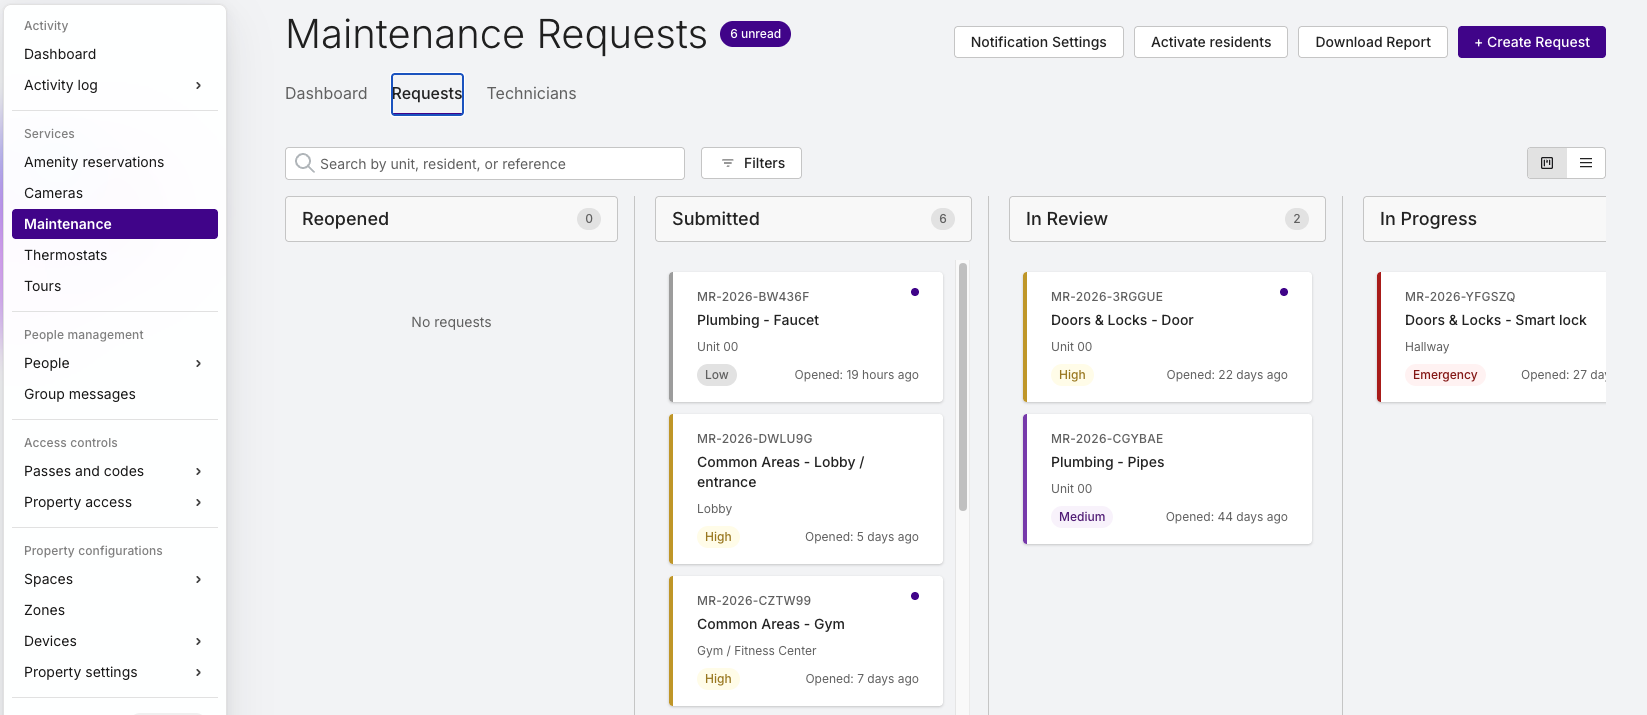
Task: Open the Common Areas - Gym request
Action: [x=806, y=641]
